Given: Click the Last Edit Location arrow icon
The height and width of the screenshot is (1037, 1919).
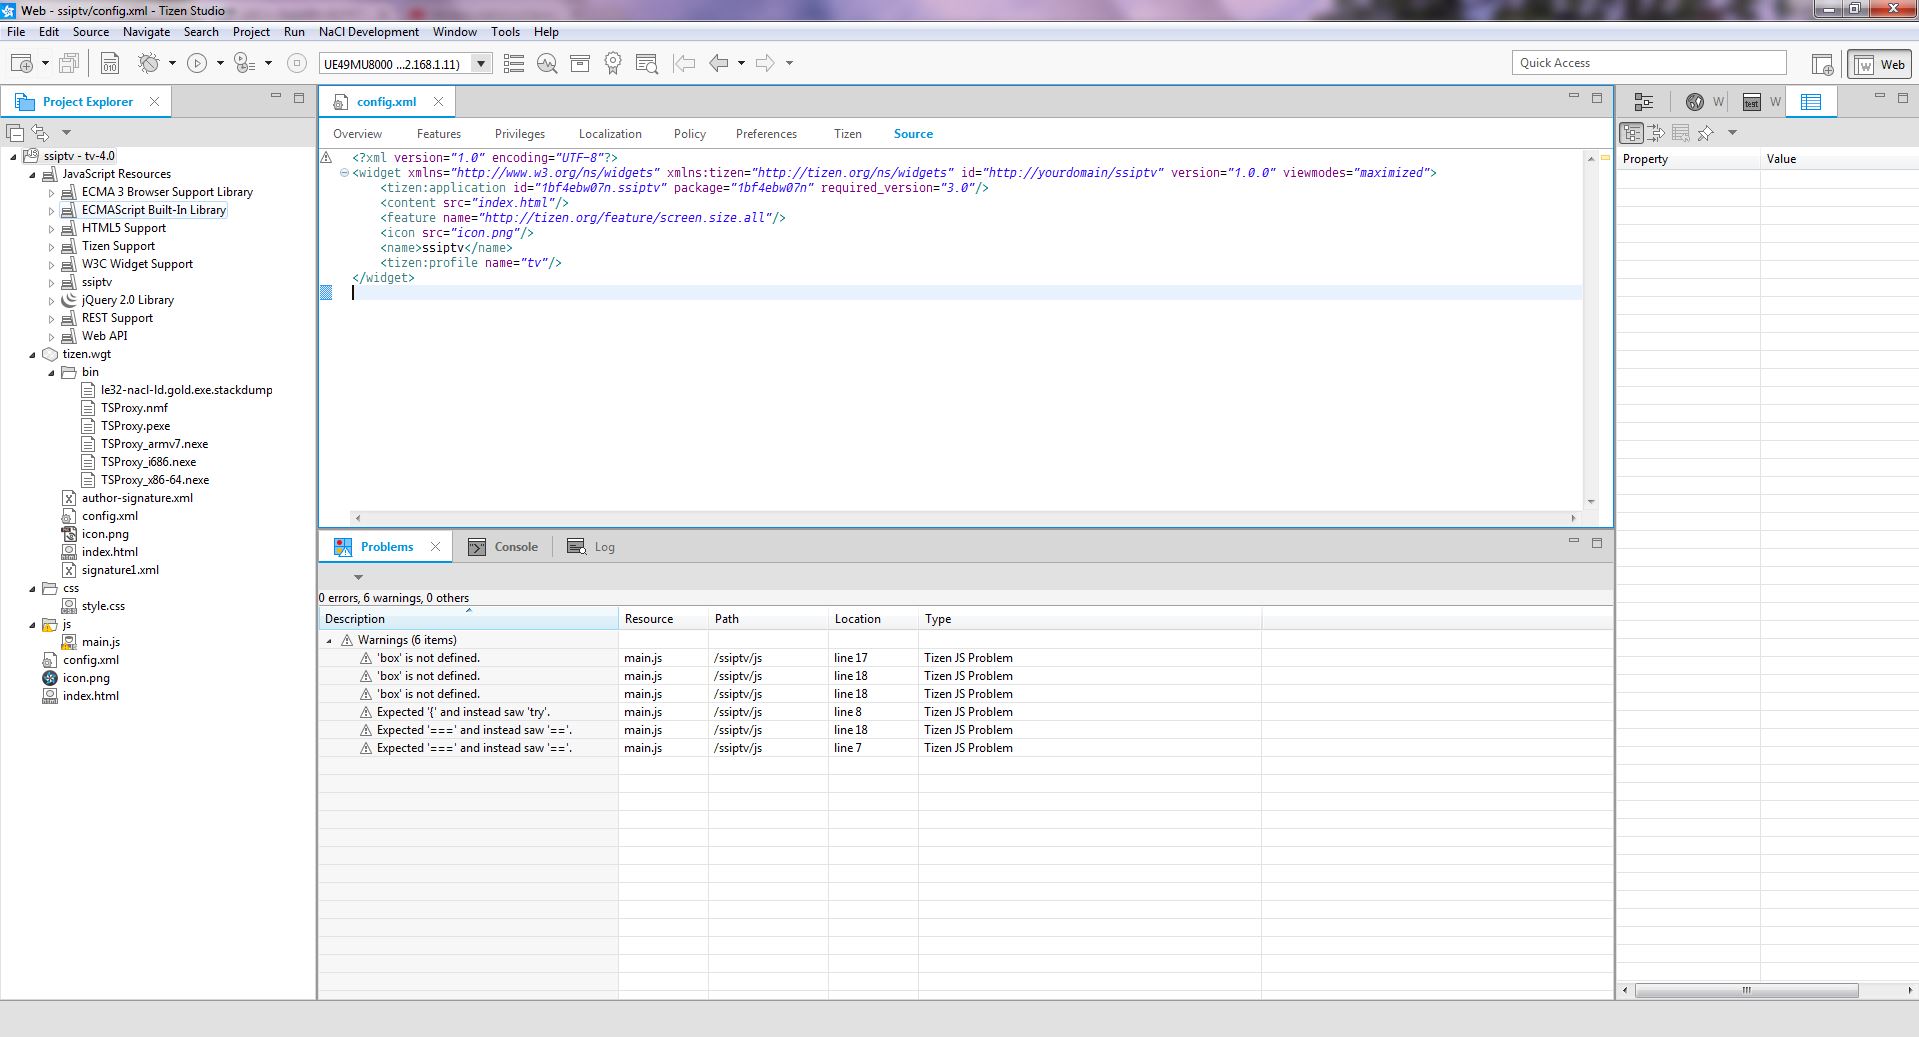Looking at the screenshot, I should click(684, 63).
